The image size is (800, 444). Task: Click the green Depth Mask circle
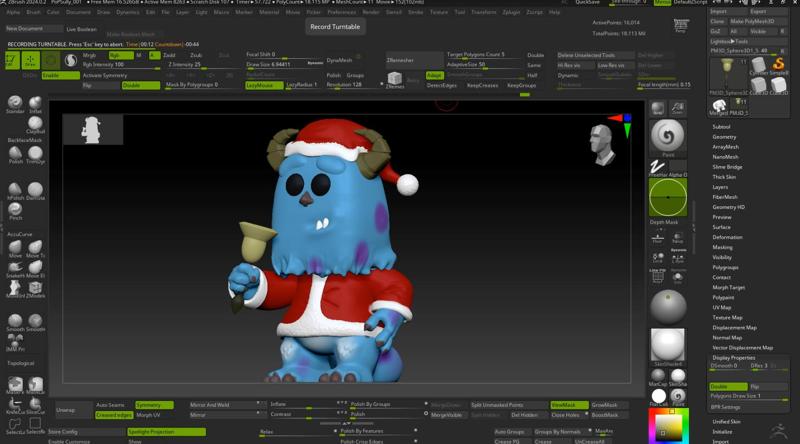667,198
